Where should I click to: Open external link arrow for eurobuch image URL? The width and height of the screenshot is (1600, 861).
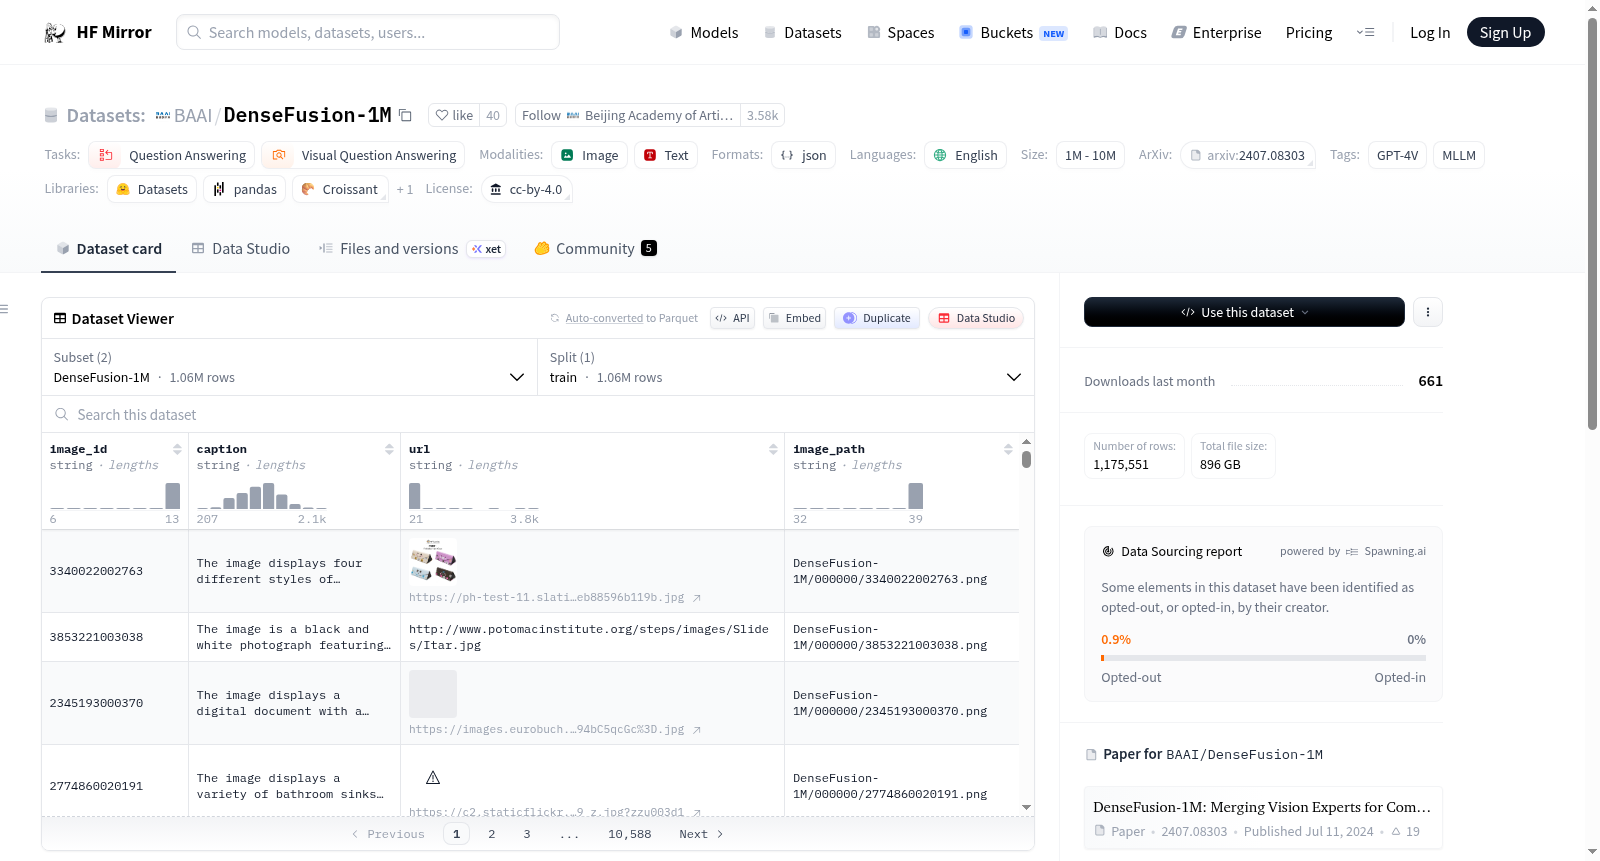click(697, 730)
